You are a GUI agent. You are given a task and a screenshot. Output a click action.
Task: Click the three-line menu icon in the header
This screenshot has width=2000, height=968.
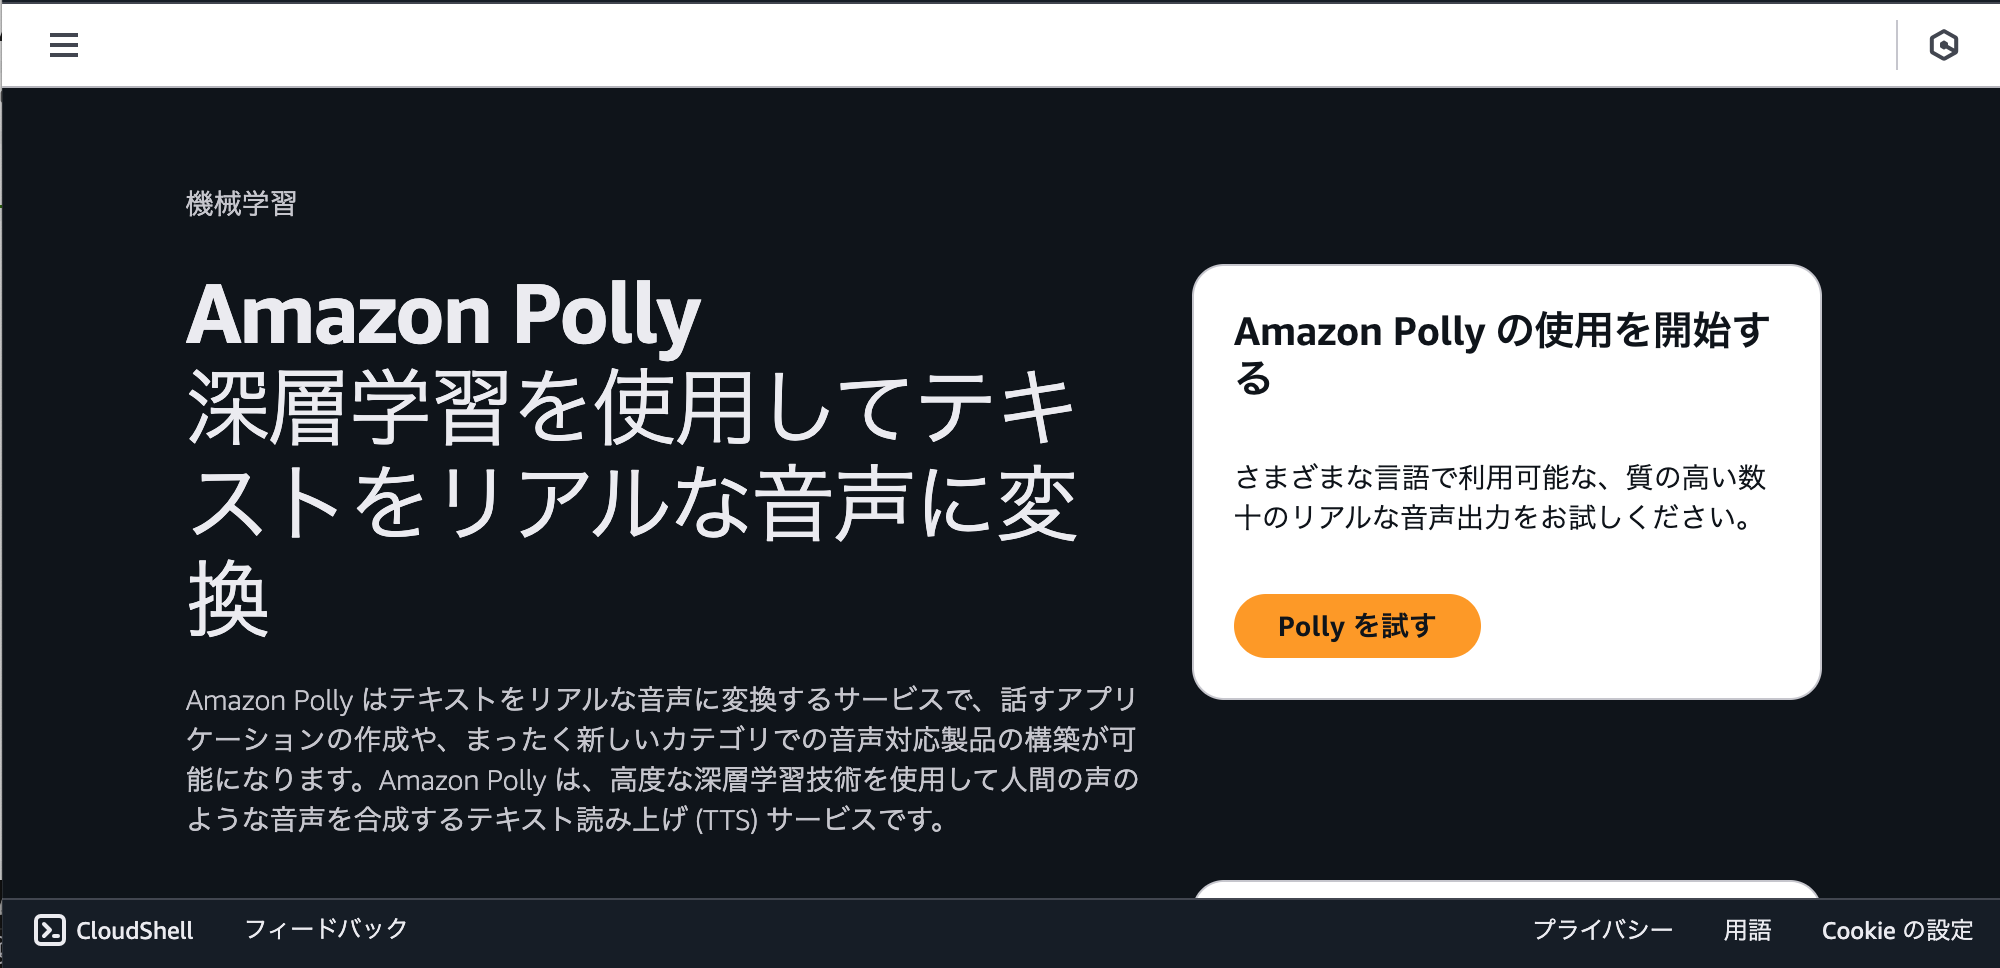64,45
